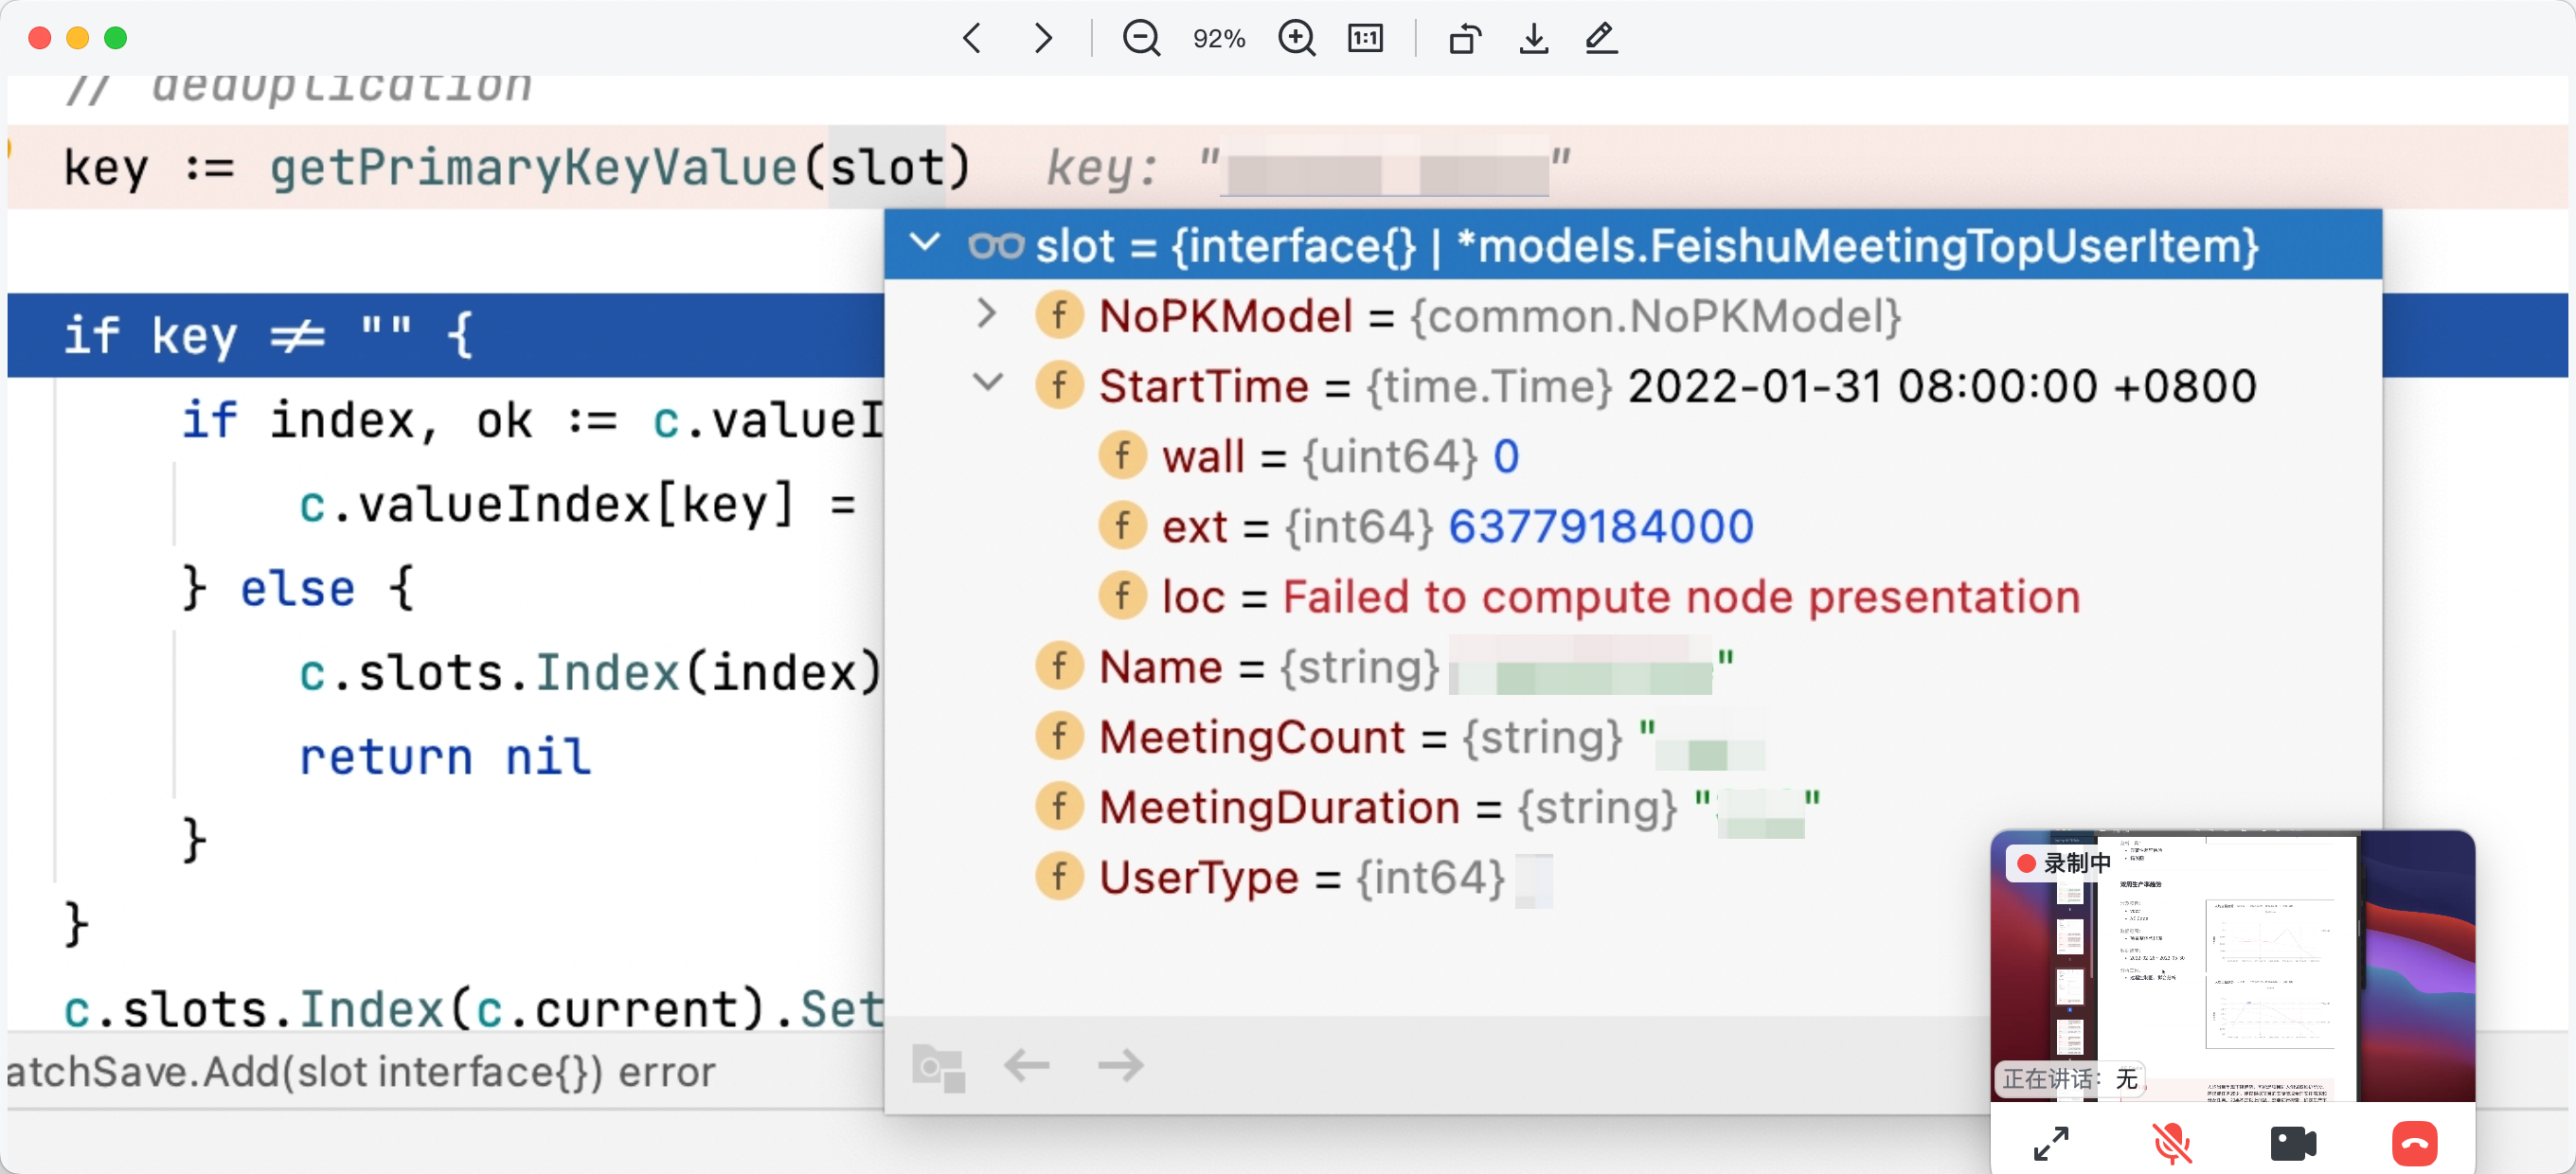2576x1174 pixels.
Task: Click the 92% zoom level indicator
Action: 1218,38
